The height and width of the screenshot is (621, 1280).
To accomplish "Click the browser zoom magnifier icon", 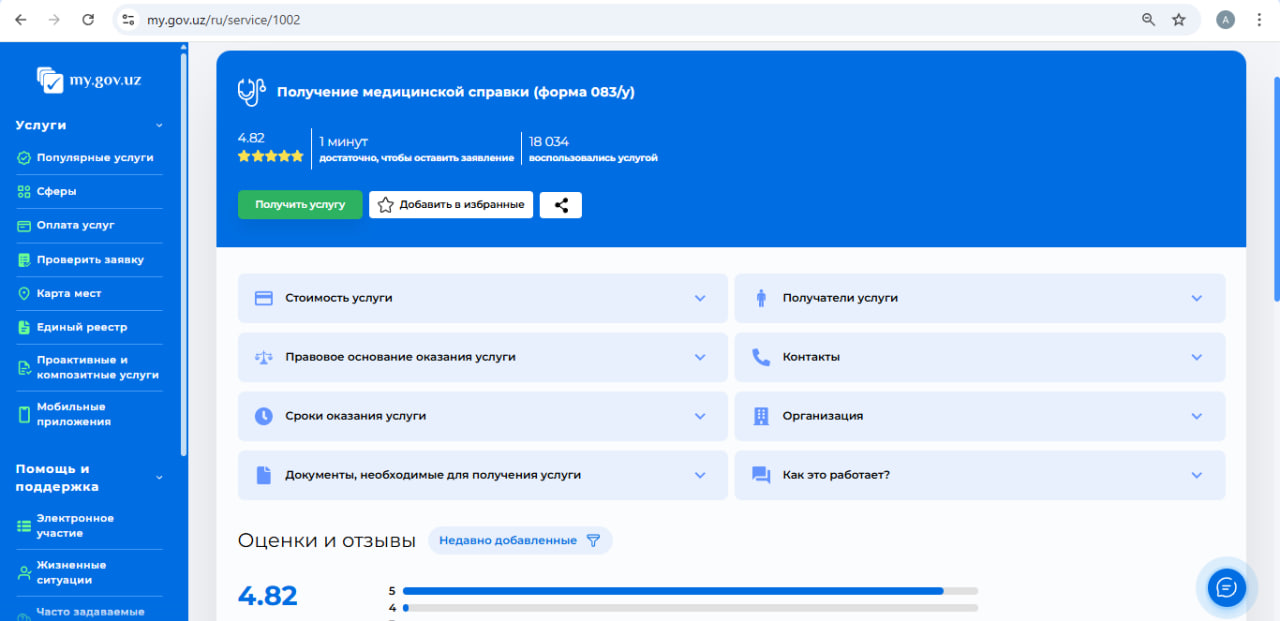I will 1148,20.
